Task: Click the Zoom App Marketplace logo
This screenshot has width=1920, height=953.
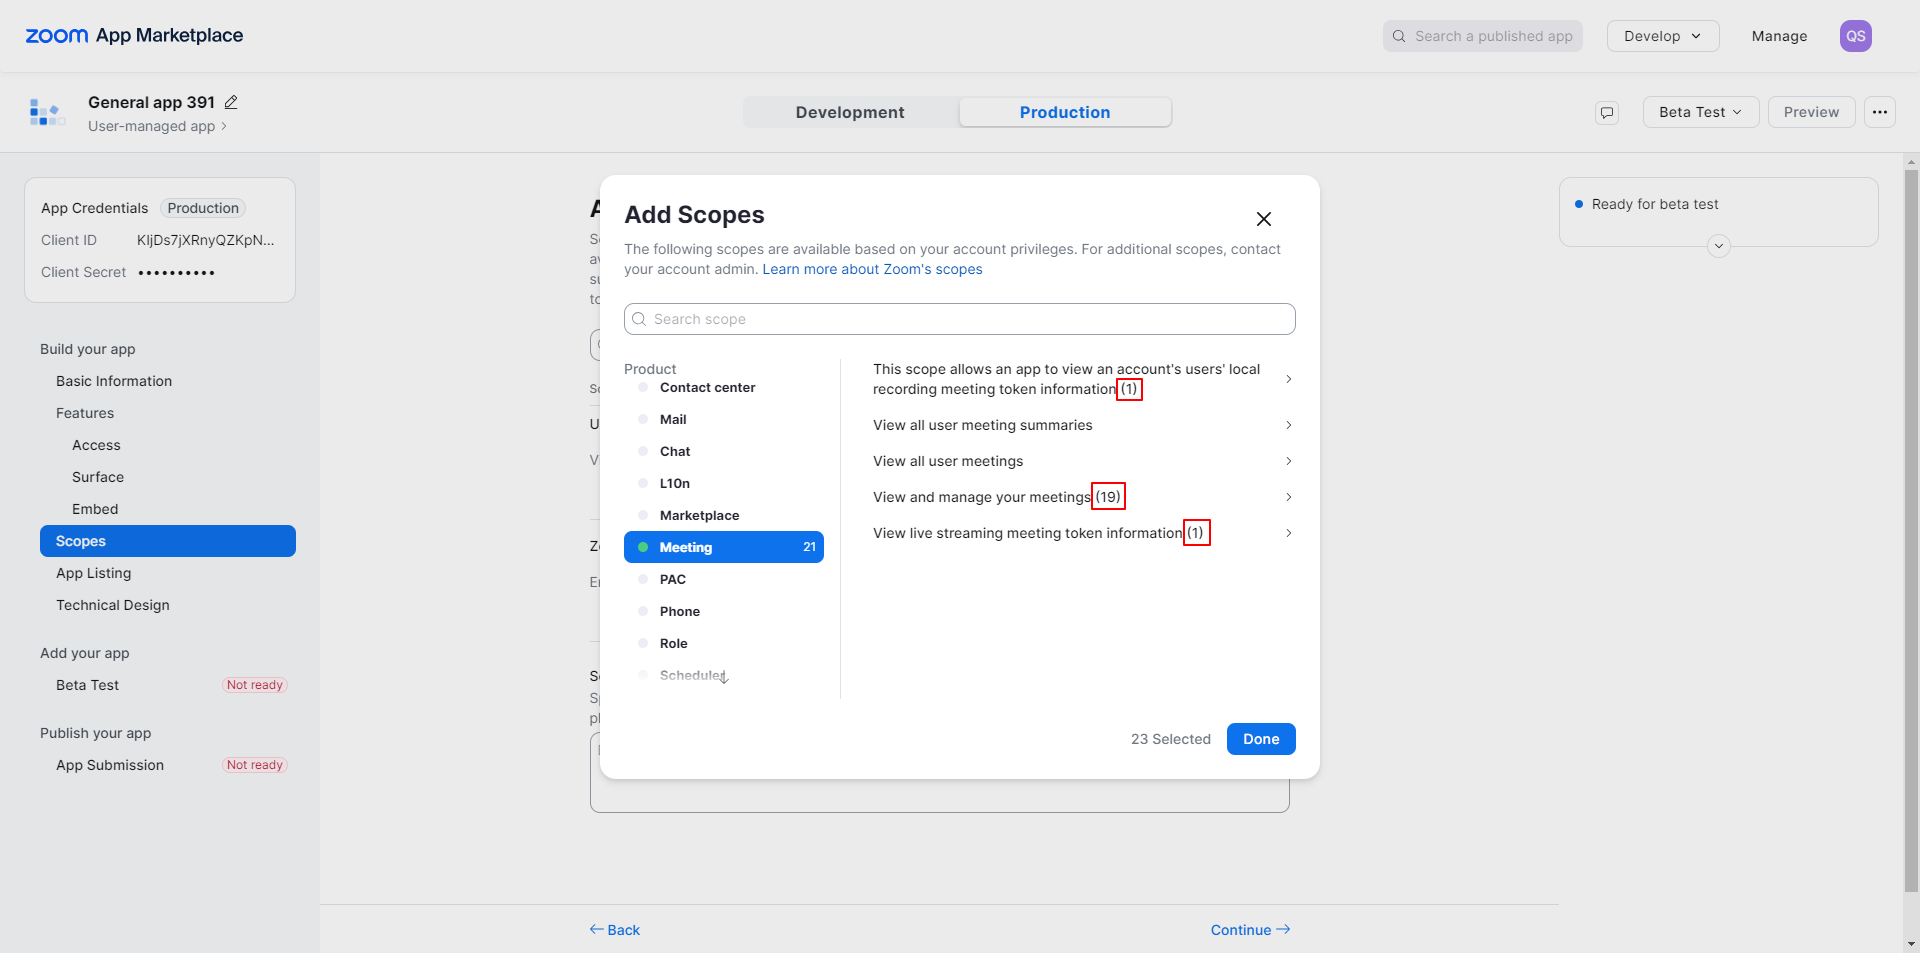Action: pyautogui.click(x=134, y=36)
